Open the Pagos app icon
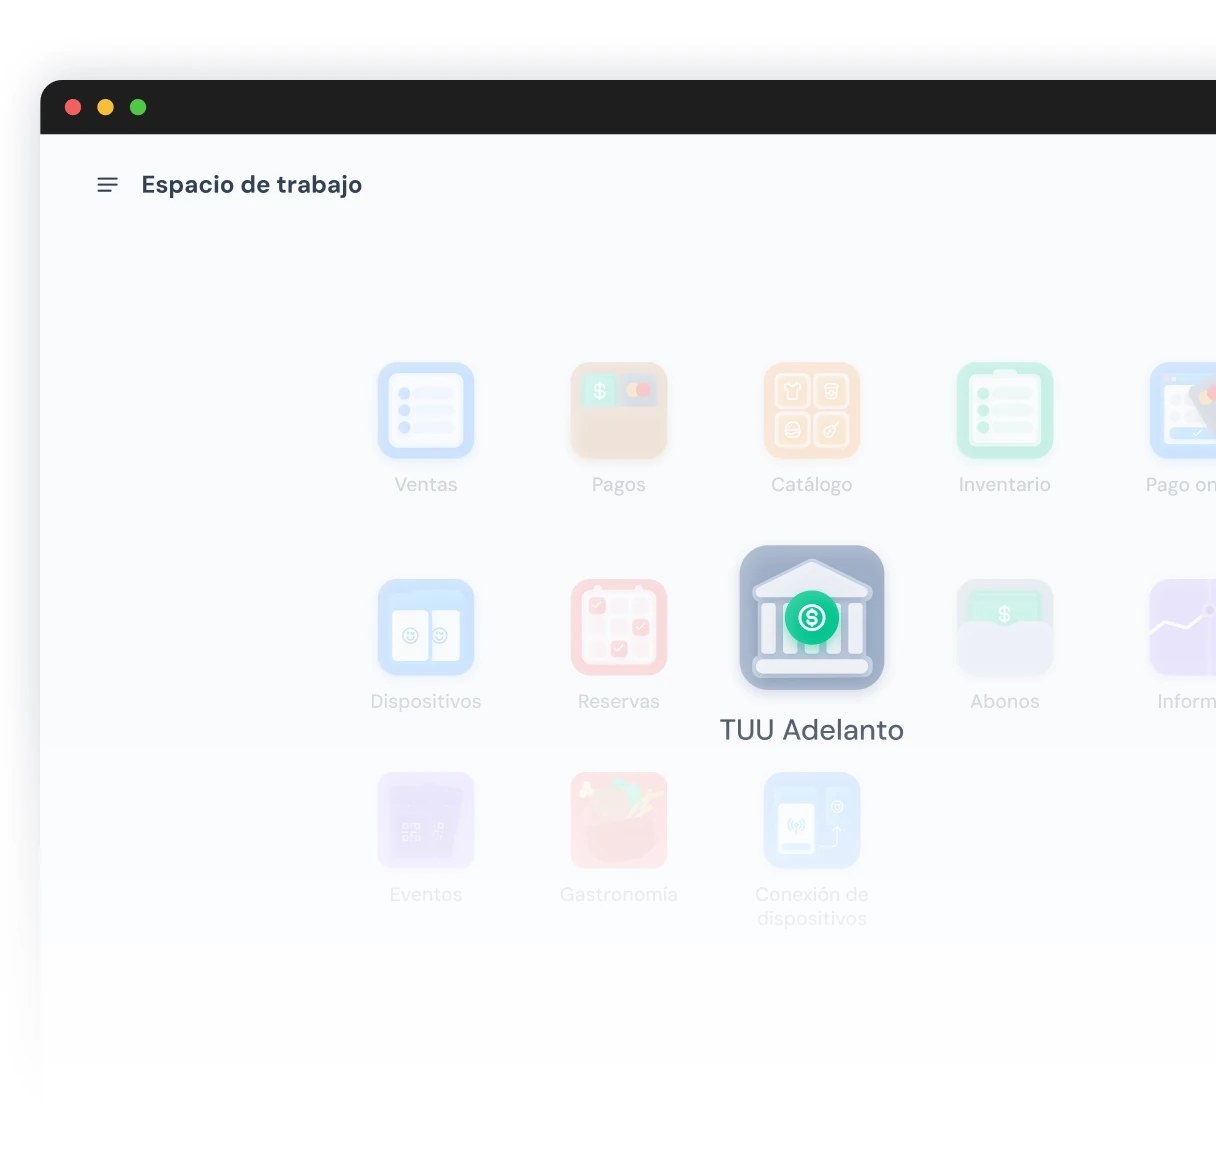 619,410
